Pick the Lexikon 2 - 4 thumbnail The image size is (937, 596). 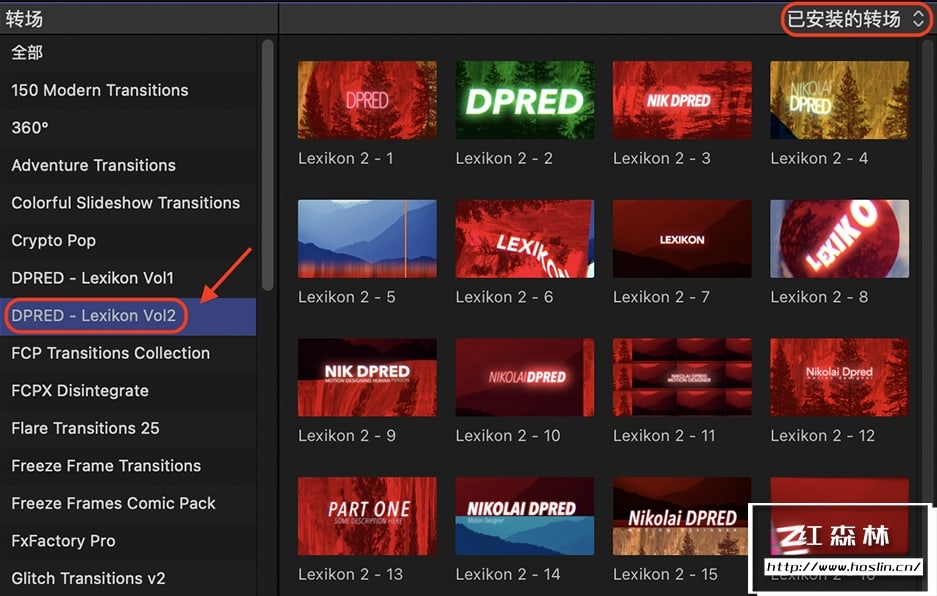(840, 100)
